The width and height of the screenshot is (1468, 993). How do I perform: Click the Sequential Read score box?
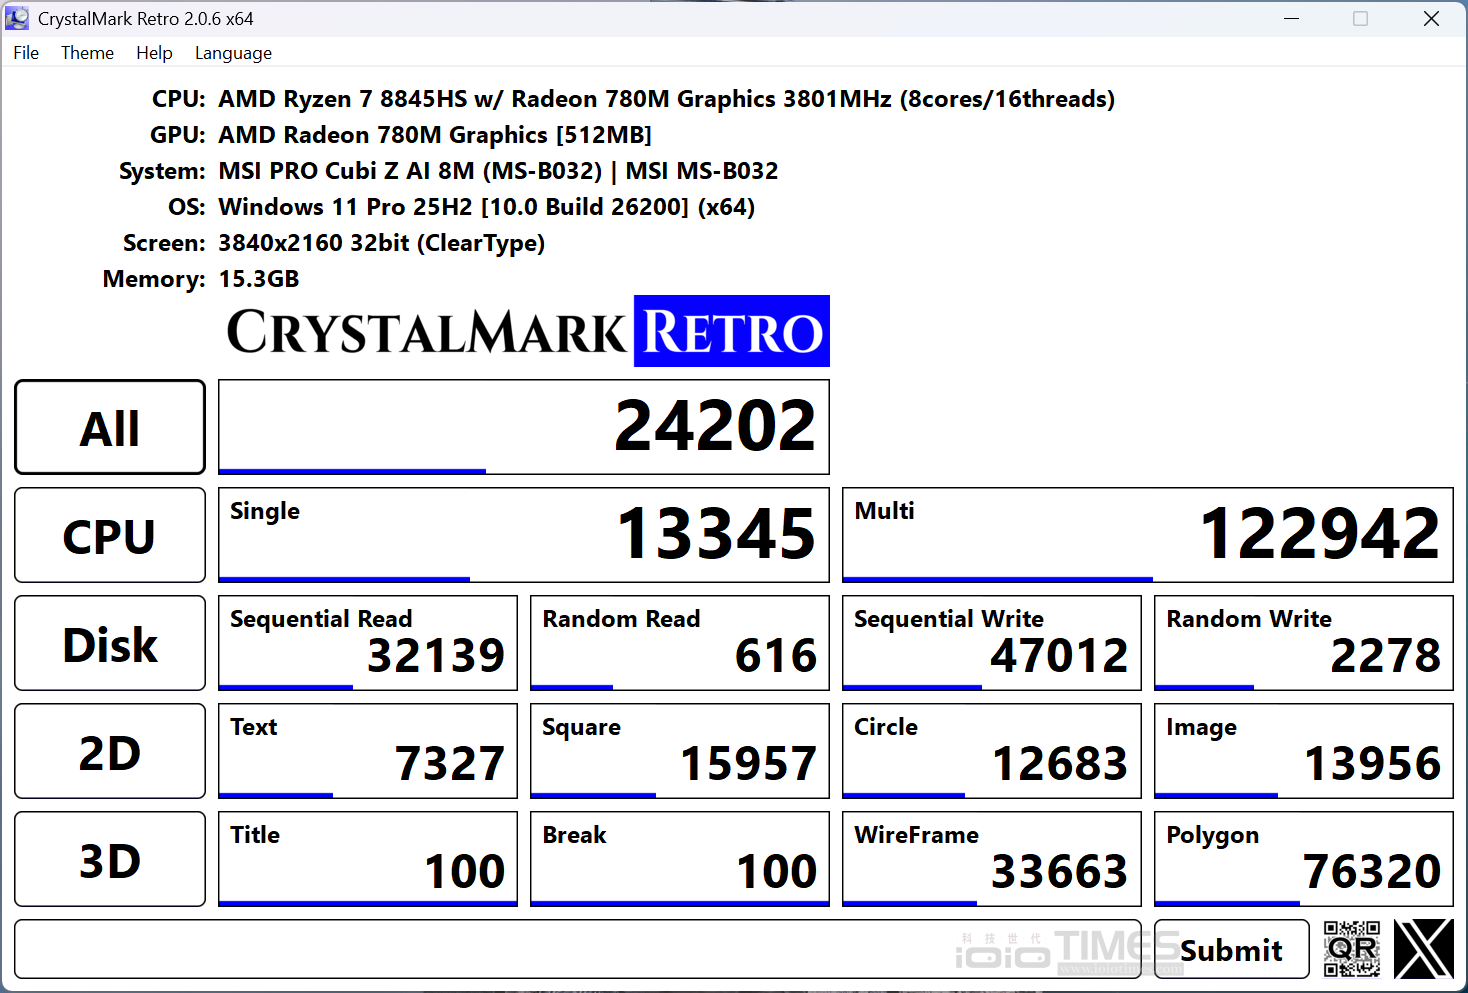(x=367, y=642)
